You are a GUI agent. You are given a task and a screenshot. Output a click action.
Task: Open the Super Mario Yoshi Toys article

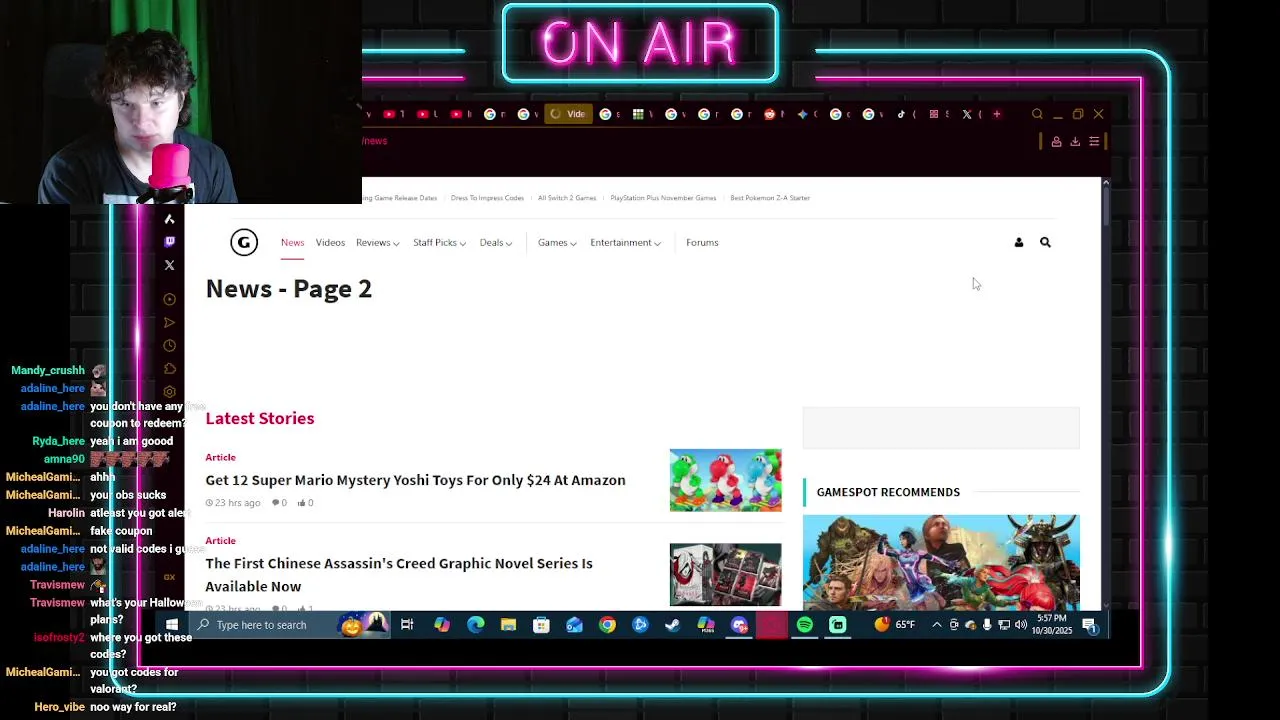tap(415, 480)
